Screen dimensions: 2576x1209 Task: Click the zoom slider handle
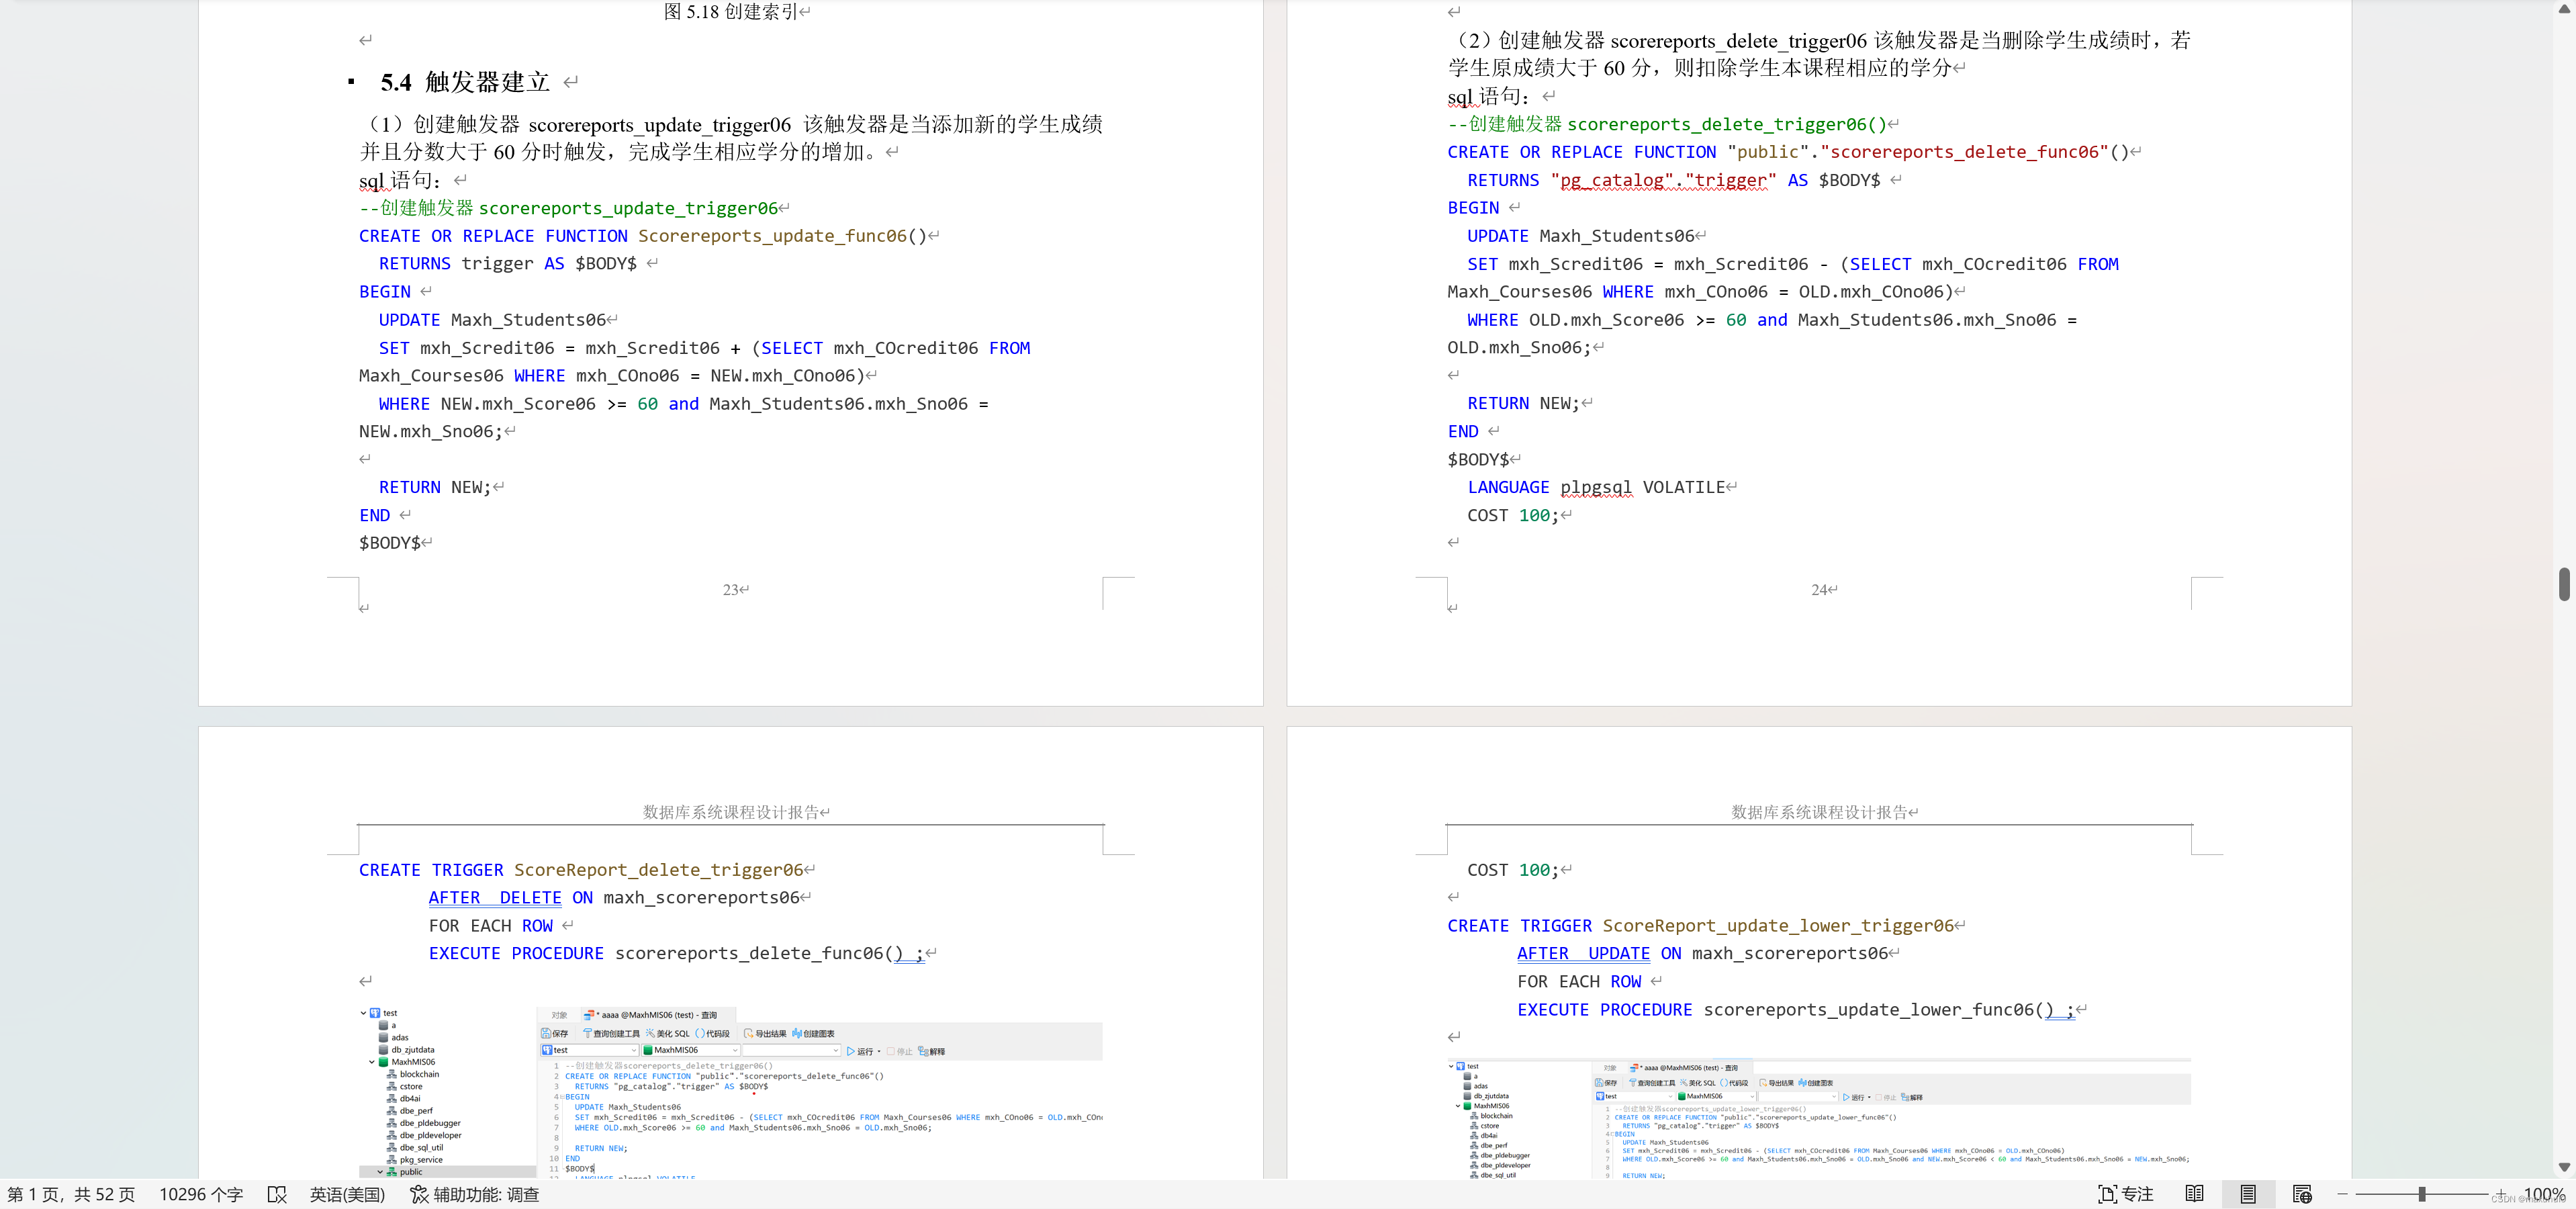click(2421, 1194)
